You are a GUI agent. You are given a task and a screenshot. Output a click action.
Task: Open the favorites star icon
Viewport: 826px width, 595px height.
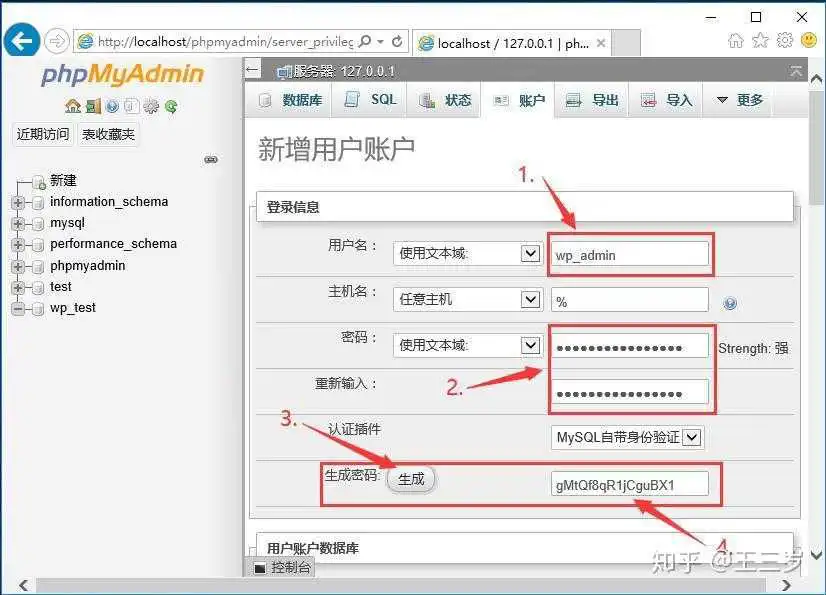(760, 40)
